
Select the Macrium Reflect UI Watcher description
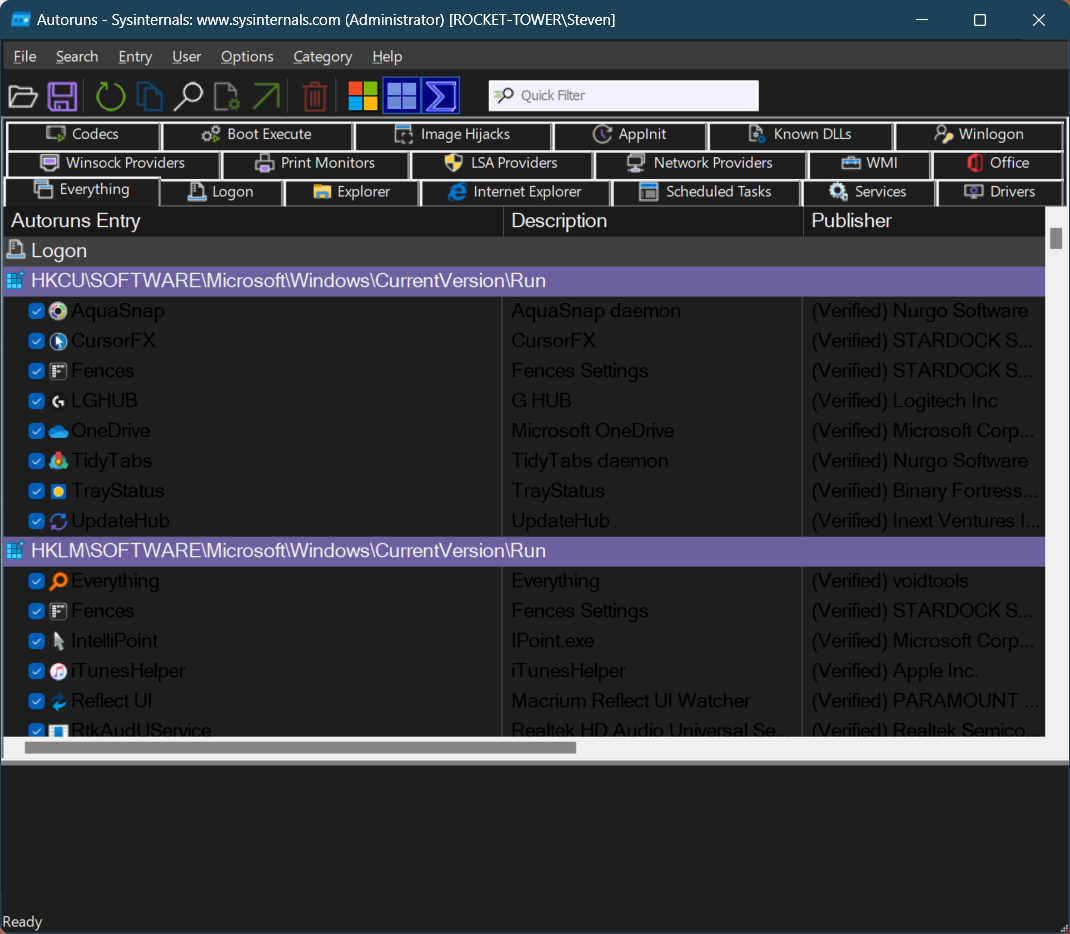tap(631, 701)
